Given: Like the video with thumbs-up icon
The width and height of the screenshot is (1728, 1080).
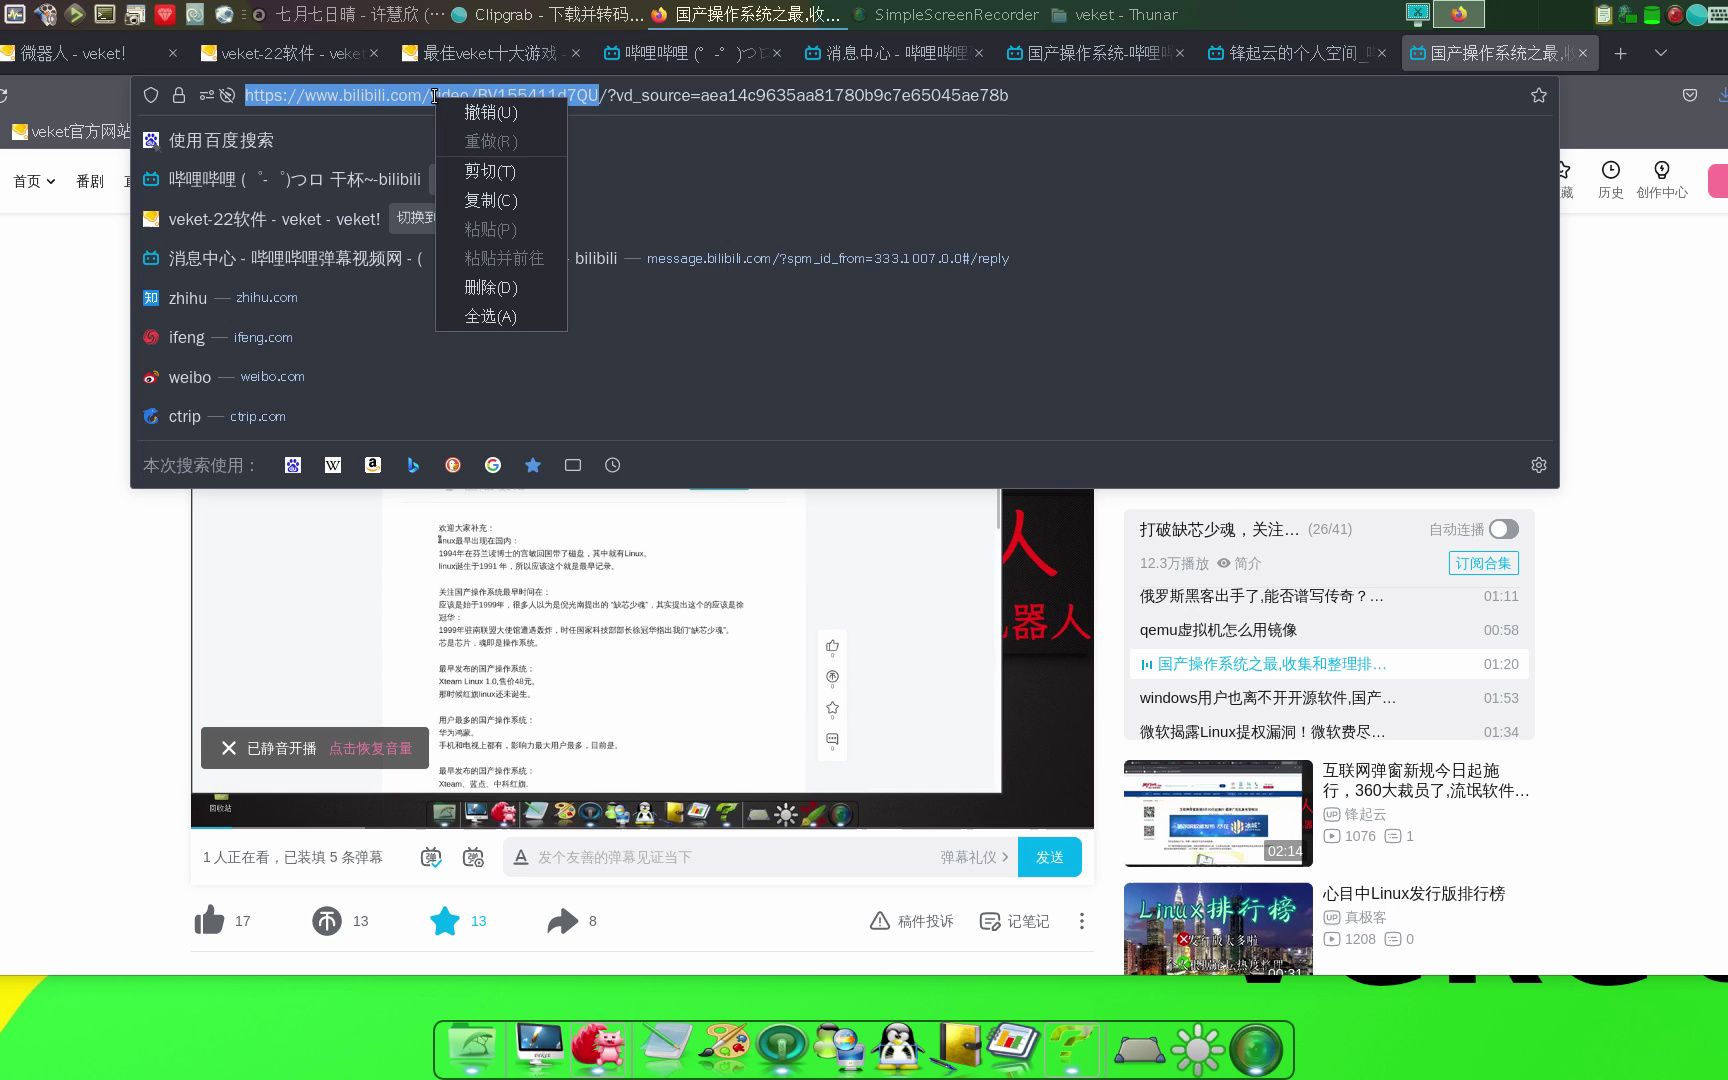Looking at the screenshot, I should [x=209, y=920].
